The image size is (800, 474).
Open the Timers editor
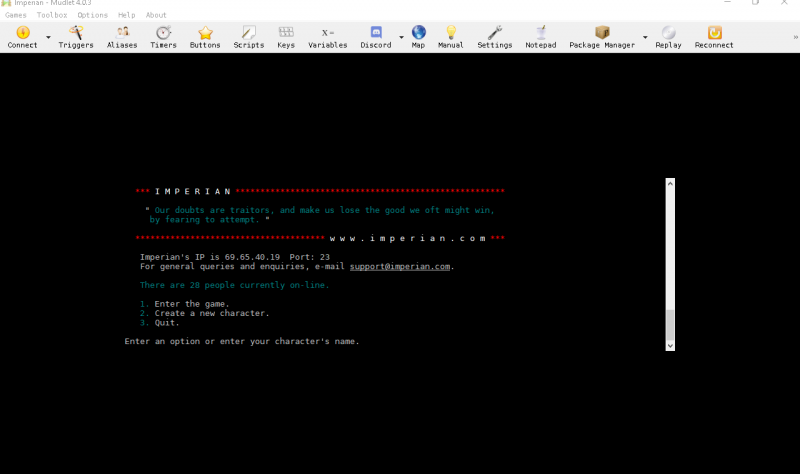click(163, 37)
